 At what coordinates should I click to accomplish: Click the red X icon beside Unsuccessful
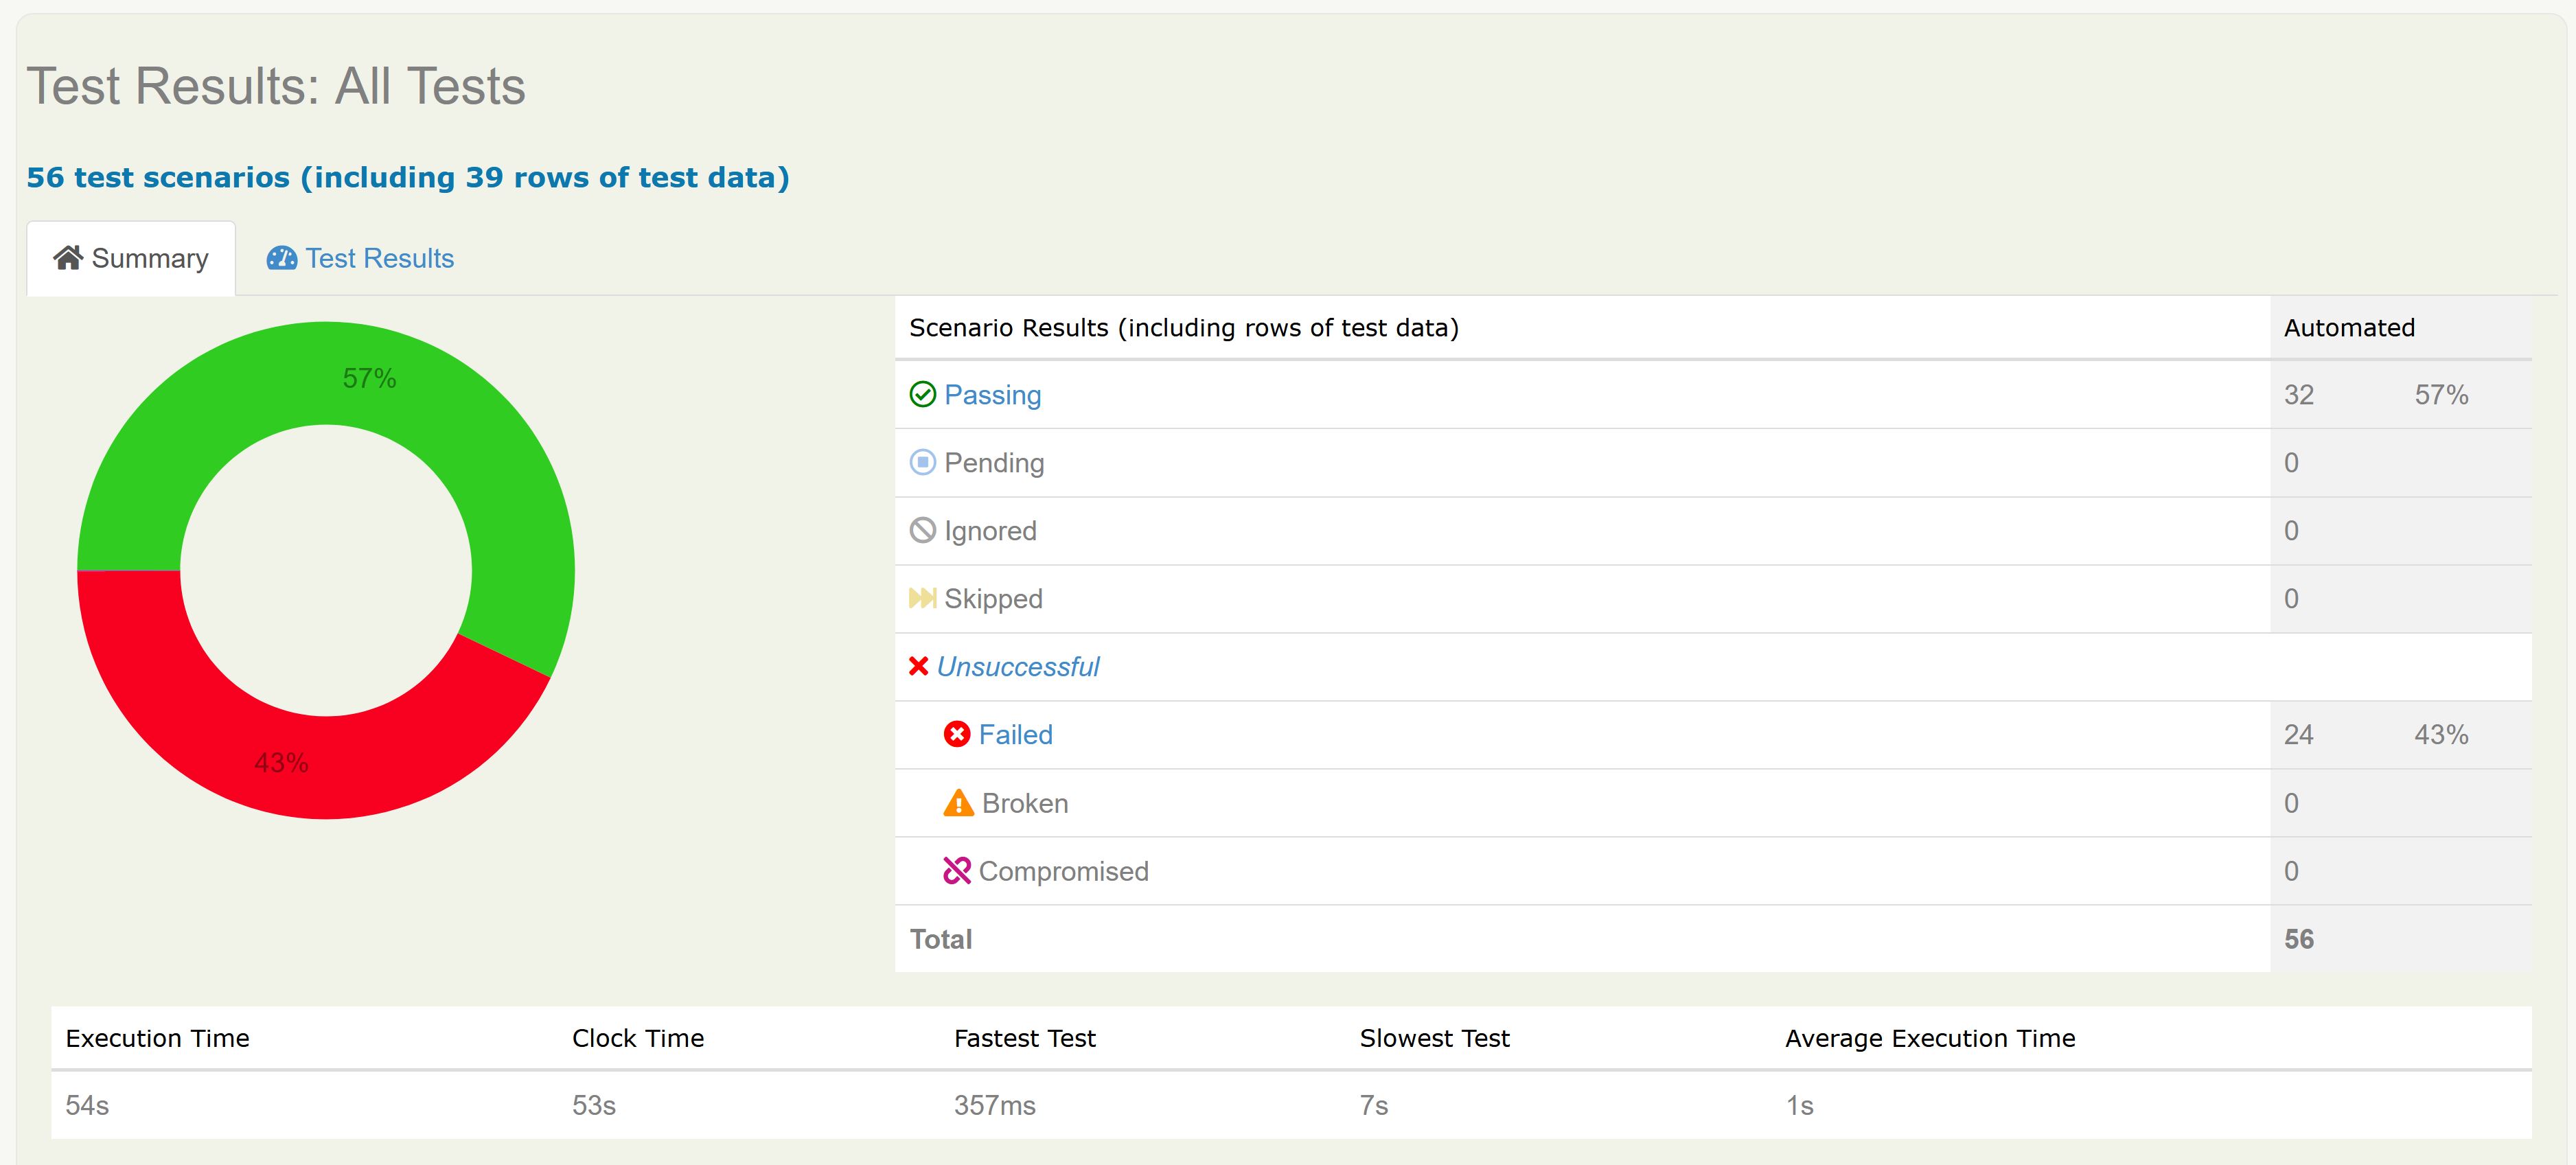(x=919, y=666)
